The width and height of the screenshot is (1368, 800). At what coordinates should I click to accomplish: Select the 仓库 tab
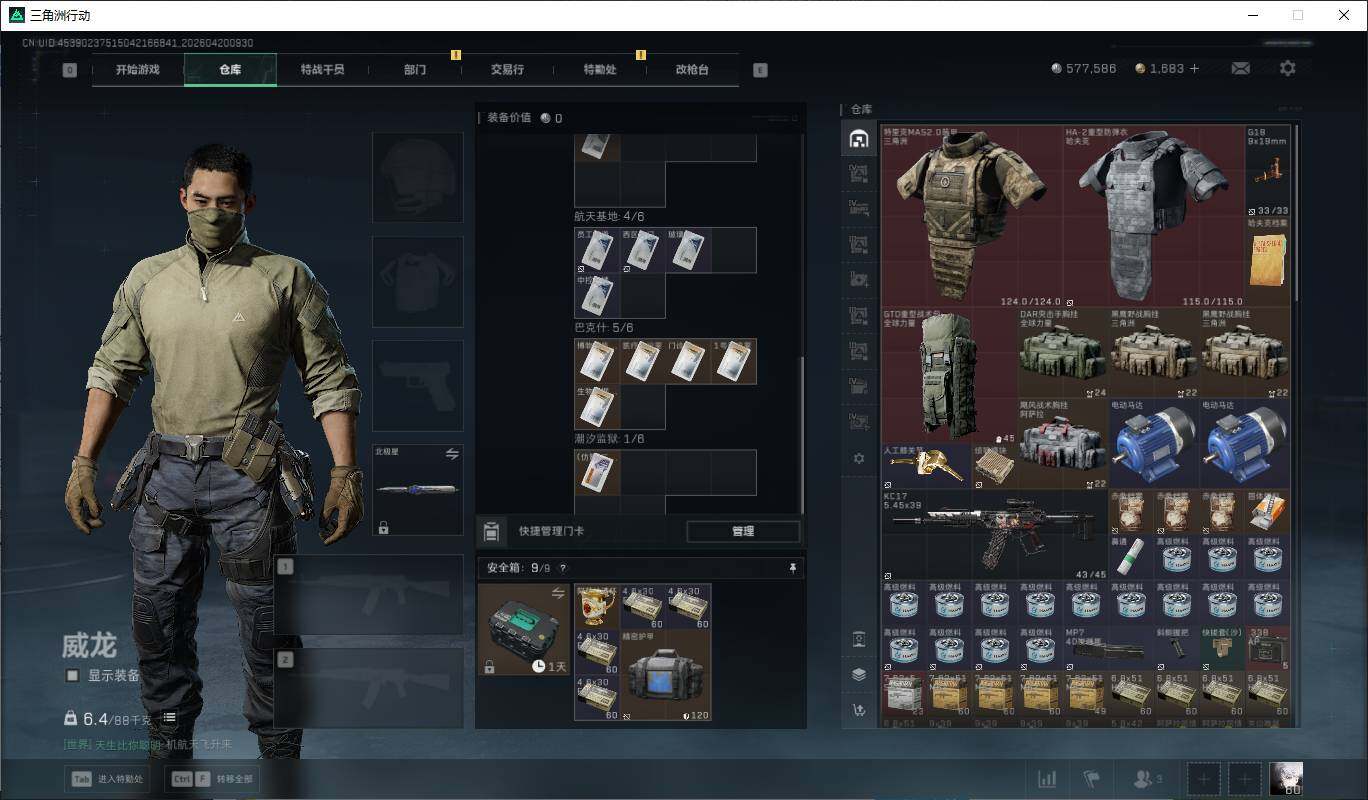click(230, 70)
